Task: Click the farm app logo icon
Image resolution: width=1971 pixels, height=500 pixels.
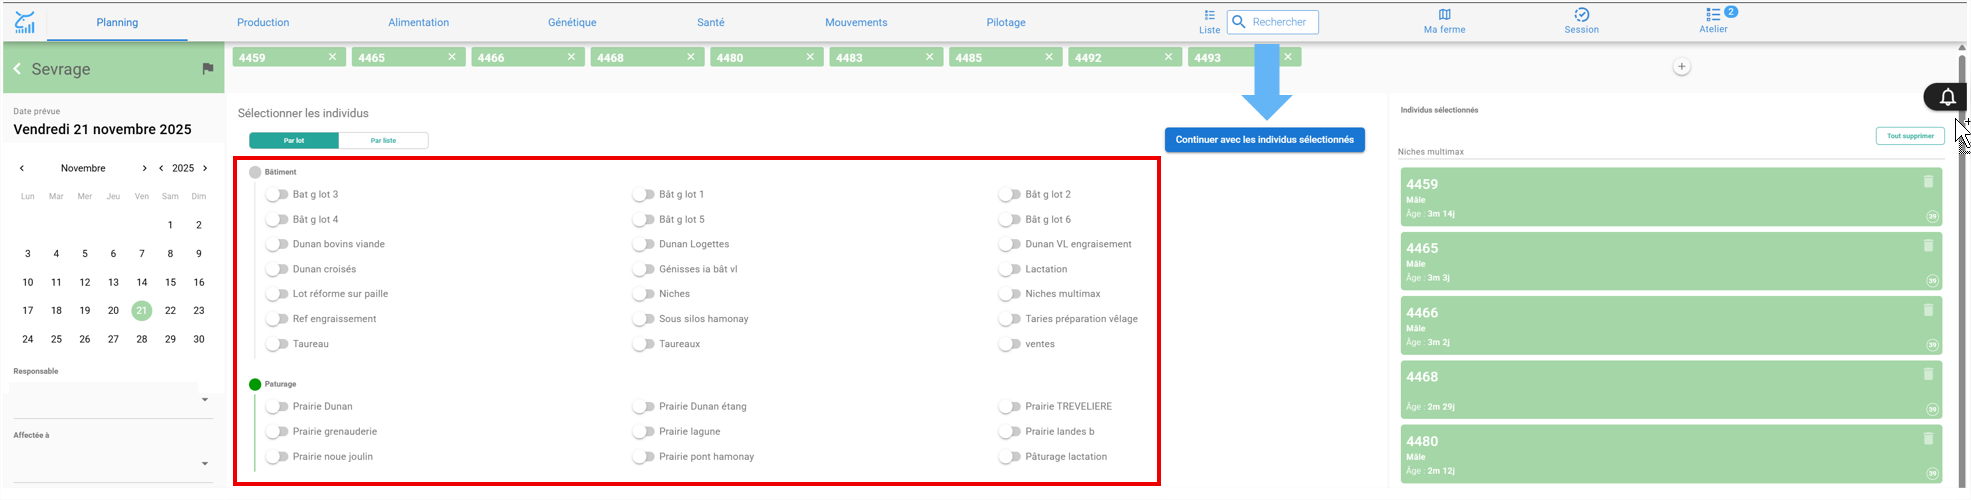Action: (25, 22)
